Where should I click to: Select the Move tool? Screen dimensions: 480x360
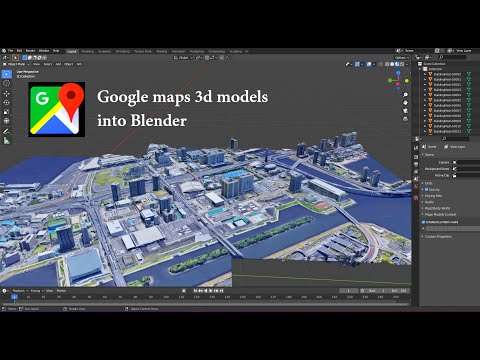(7, 93)
